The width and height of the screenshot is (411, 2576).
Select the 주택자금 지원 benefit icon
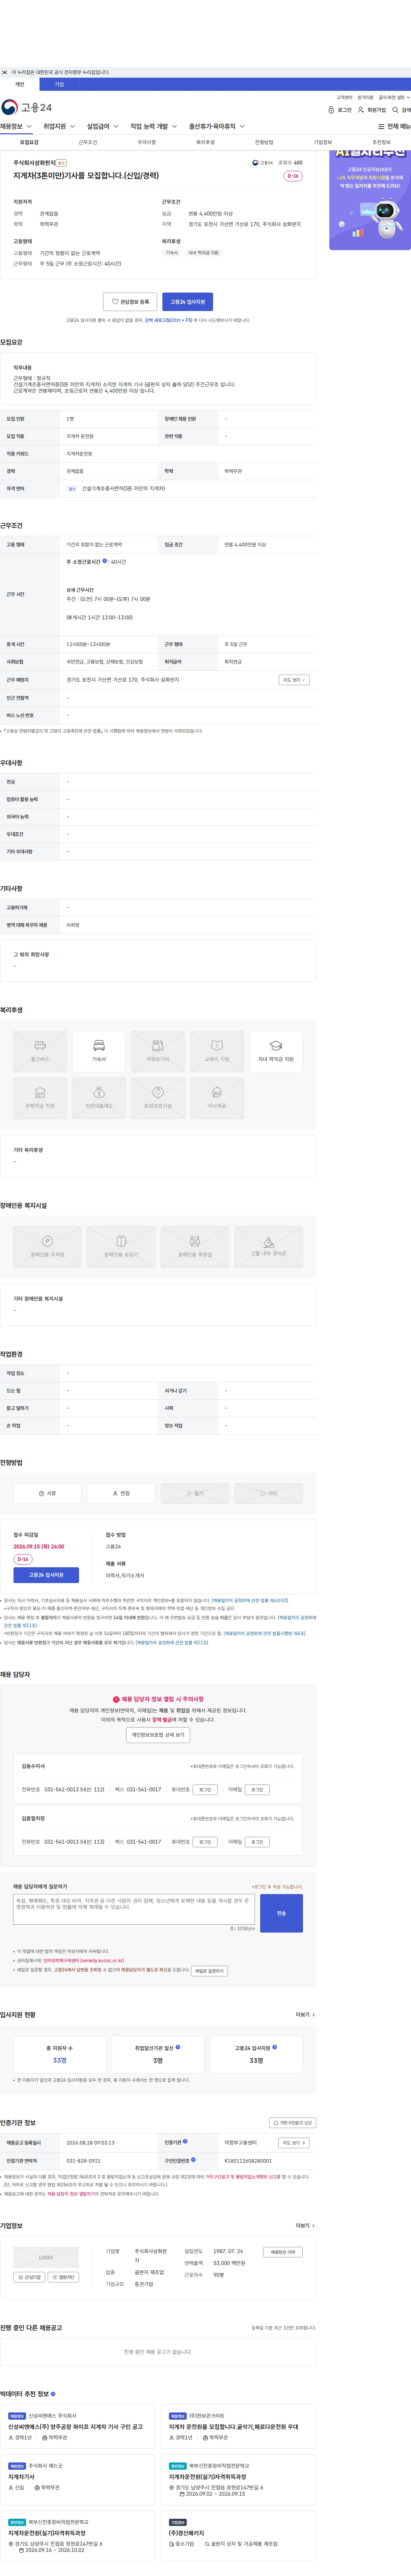pos(40,1098)
